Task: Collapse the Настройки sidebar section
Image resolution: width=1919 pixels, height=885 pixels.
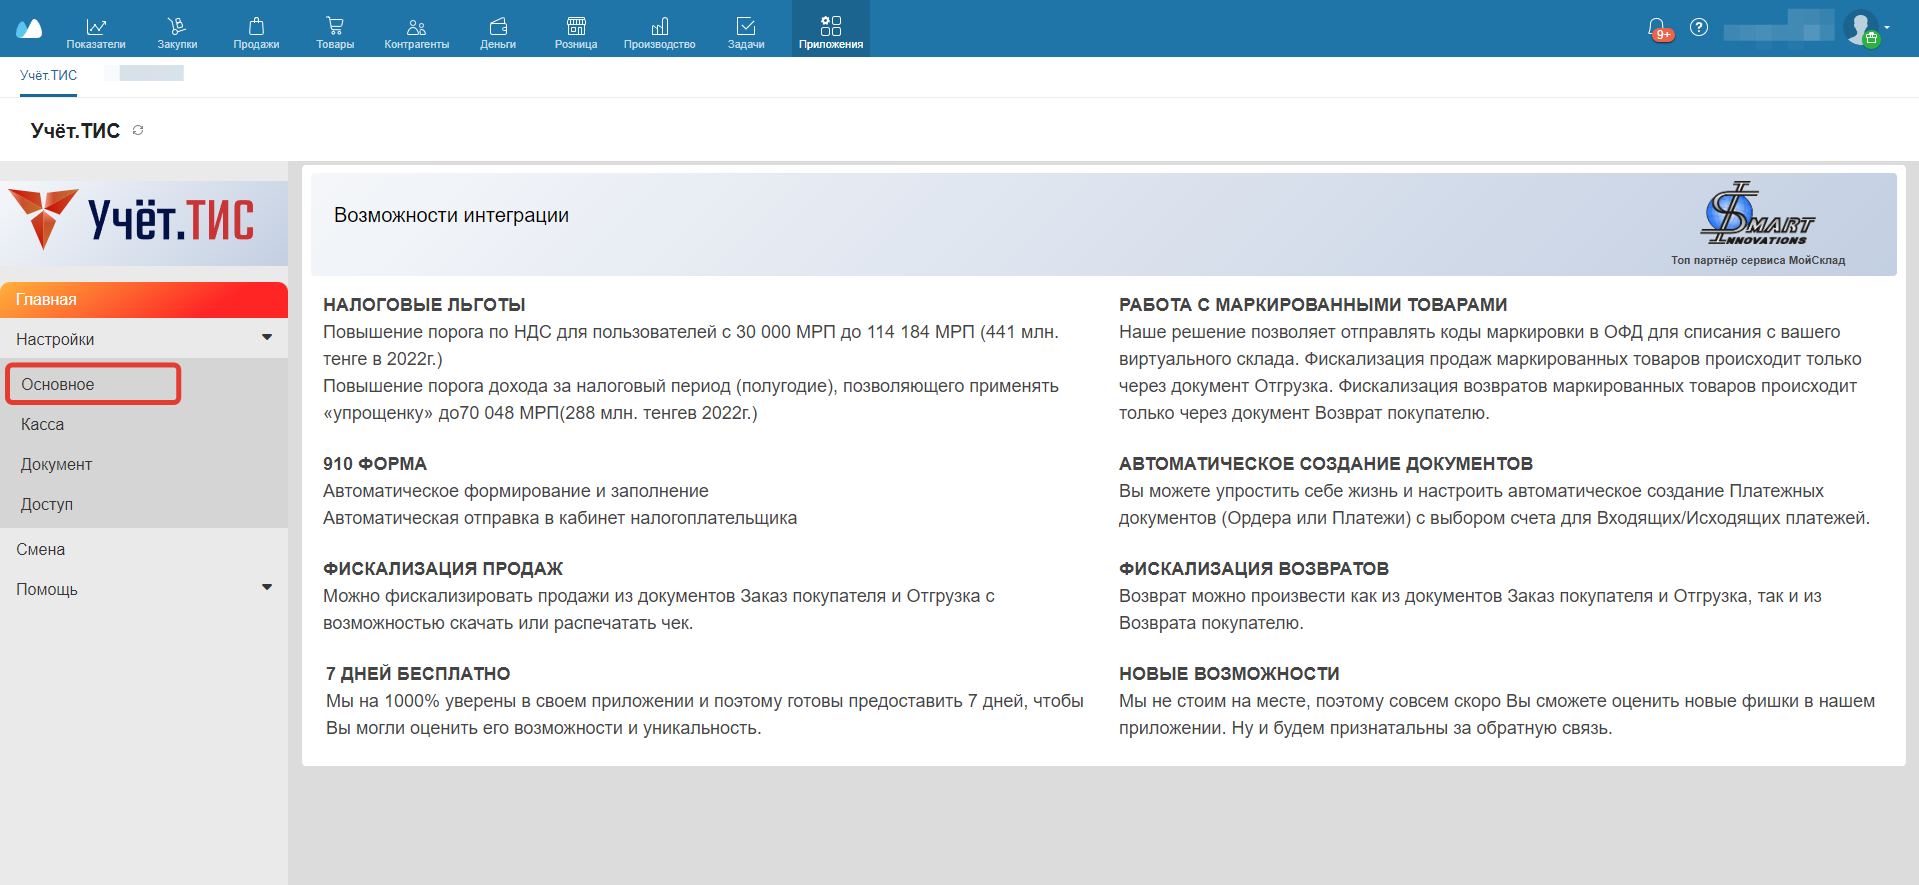Action: pyautogui.click(x=266, y=338)
